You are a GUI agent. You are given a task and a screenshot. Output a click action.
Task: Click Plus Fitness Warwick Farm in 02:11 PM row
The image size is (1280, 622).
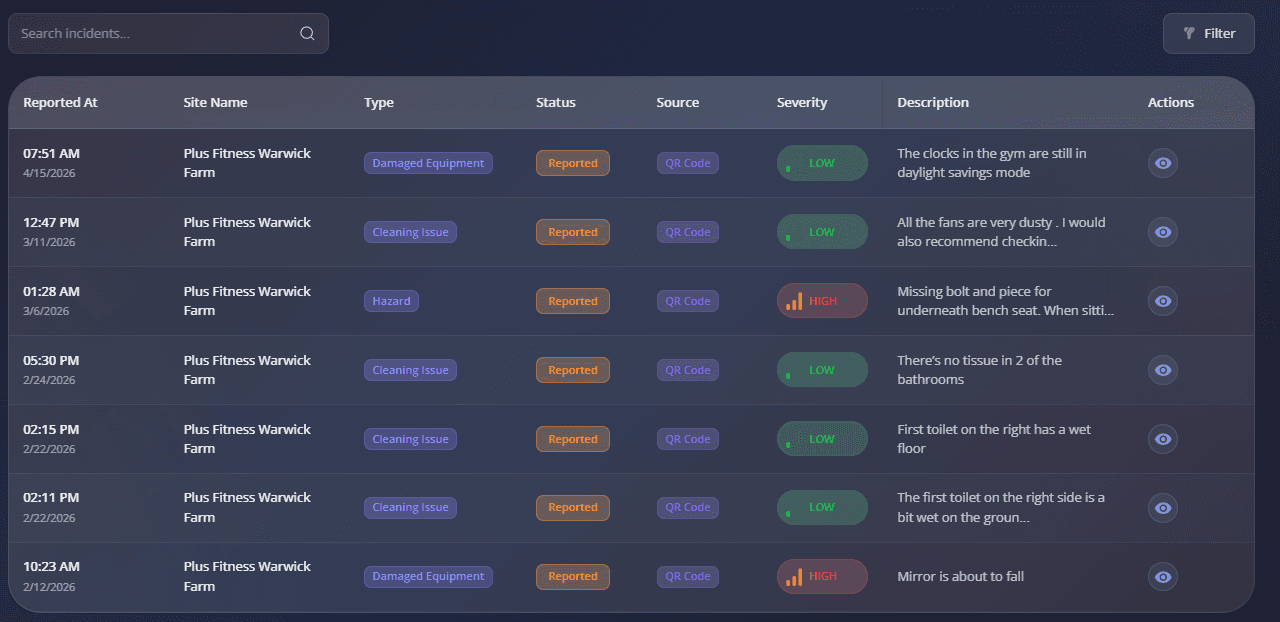click(247, 507)
